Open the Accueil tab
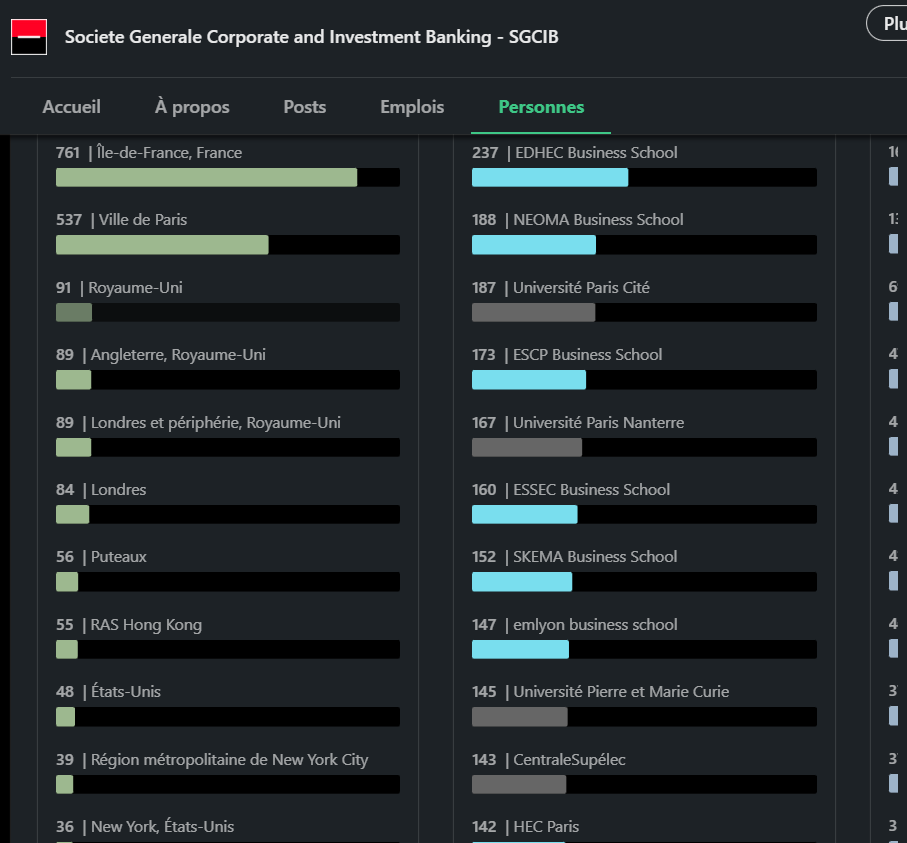Viewport: 907px width, 843px height. (71, 107)
